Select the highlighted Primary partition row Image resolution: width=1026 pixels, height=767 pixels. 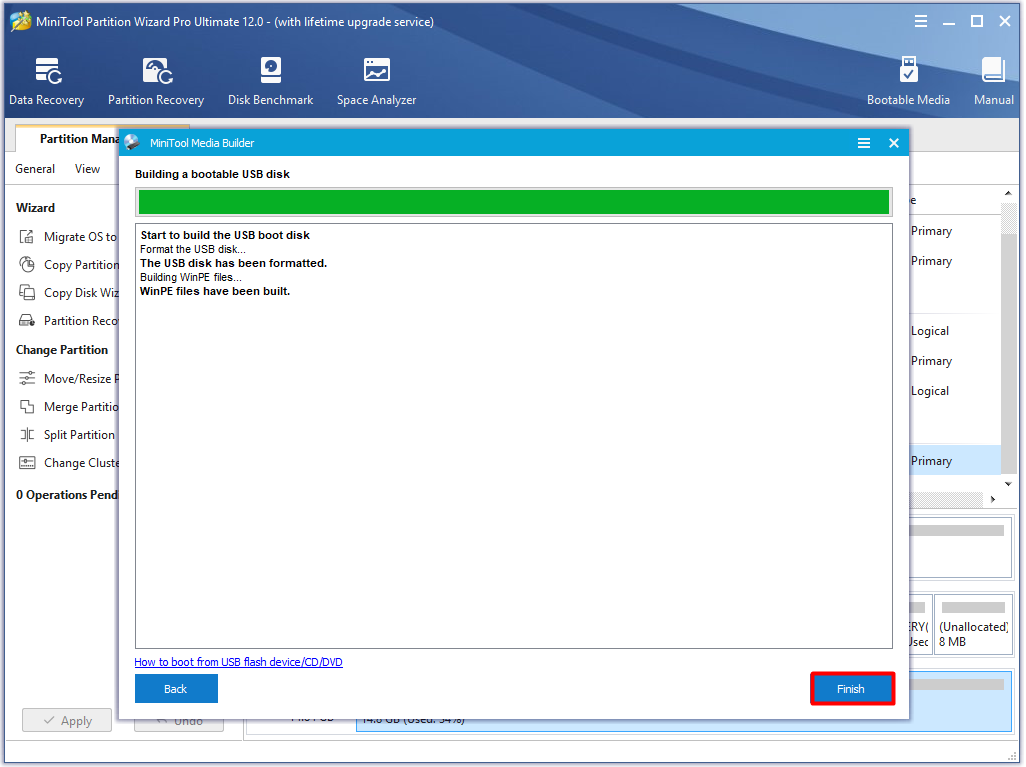coord(955,461)
